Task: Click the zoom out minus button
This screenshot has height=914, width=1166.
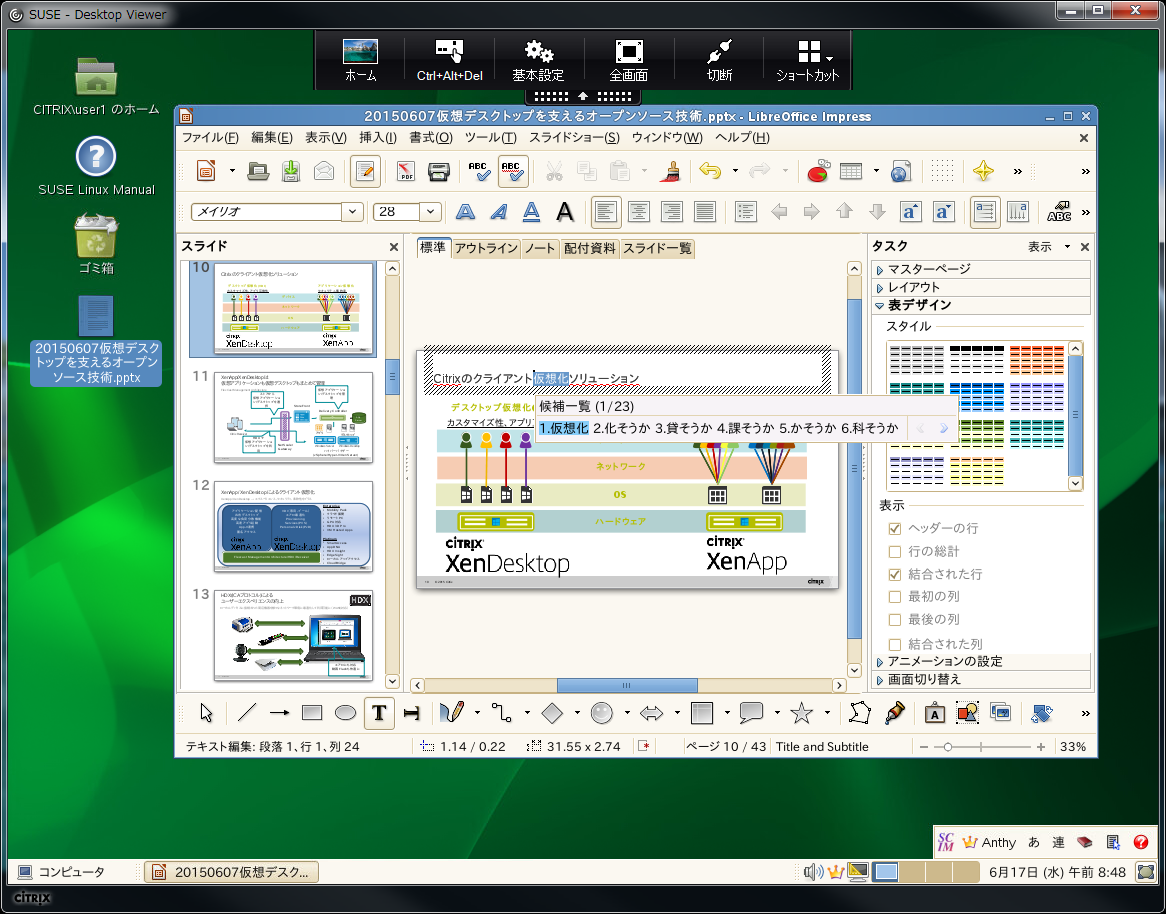Action: [x=924, y=747]
